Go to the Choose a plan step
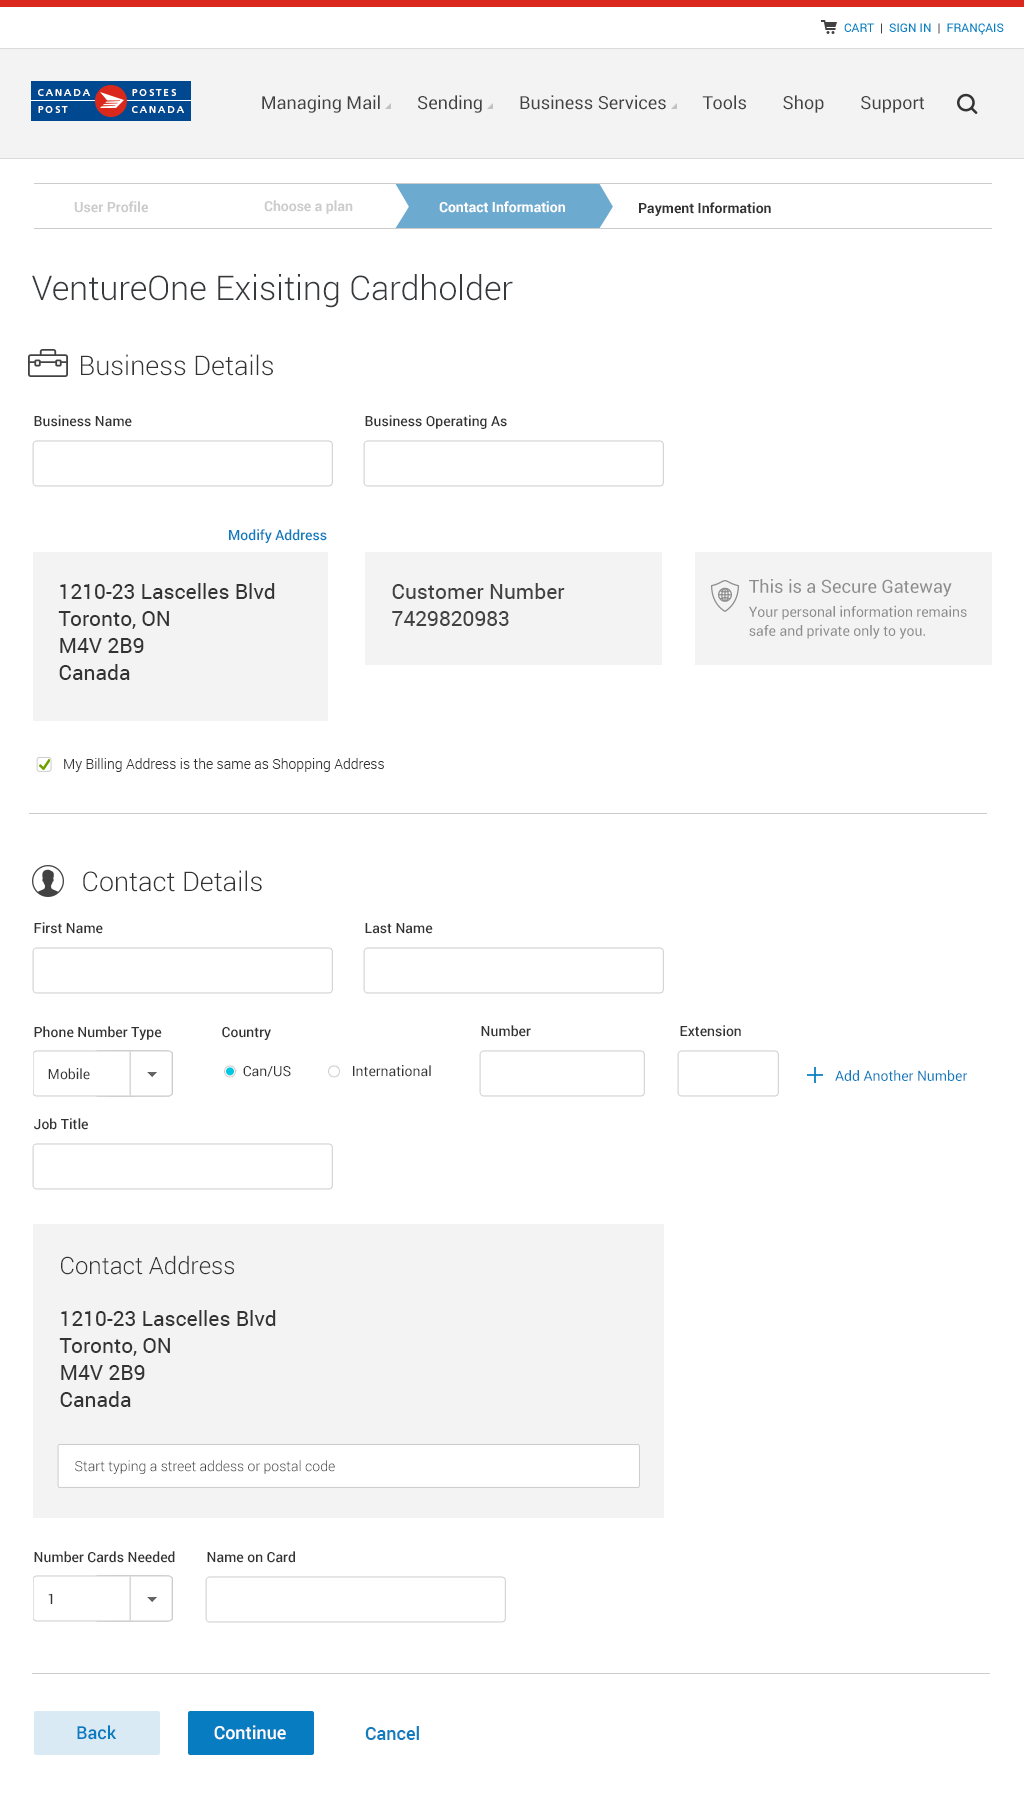1024x1802 pixels. pyautogui.click(x=308, y=206)
